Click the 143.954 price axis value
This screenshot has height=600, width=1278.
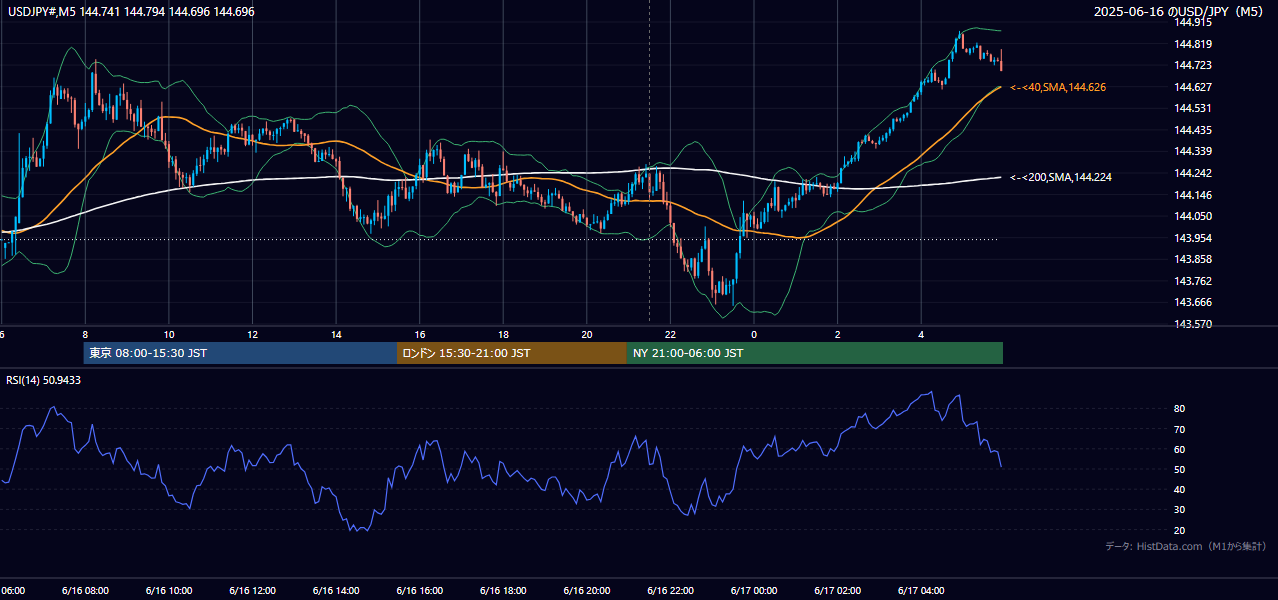click(1193, 238)
